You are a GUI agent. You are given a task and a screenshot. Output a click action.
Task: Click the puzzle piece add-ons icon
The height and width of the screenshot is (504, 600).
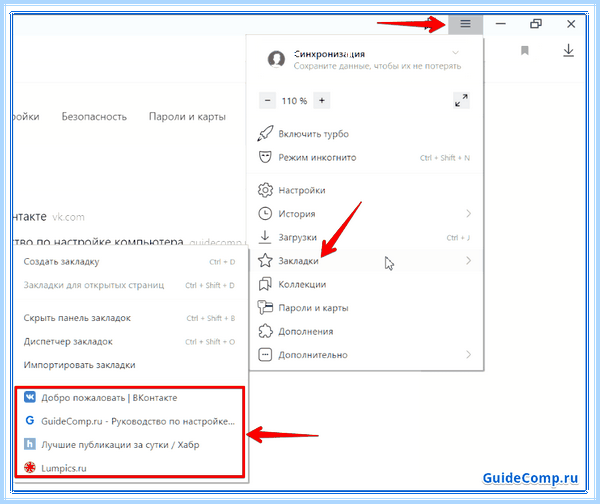click(x=265, y=331)
